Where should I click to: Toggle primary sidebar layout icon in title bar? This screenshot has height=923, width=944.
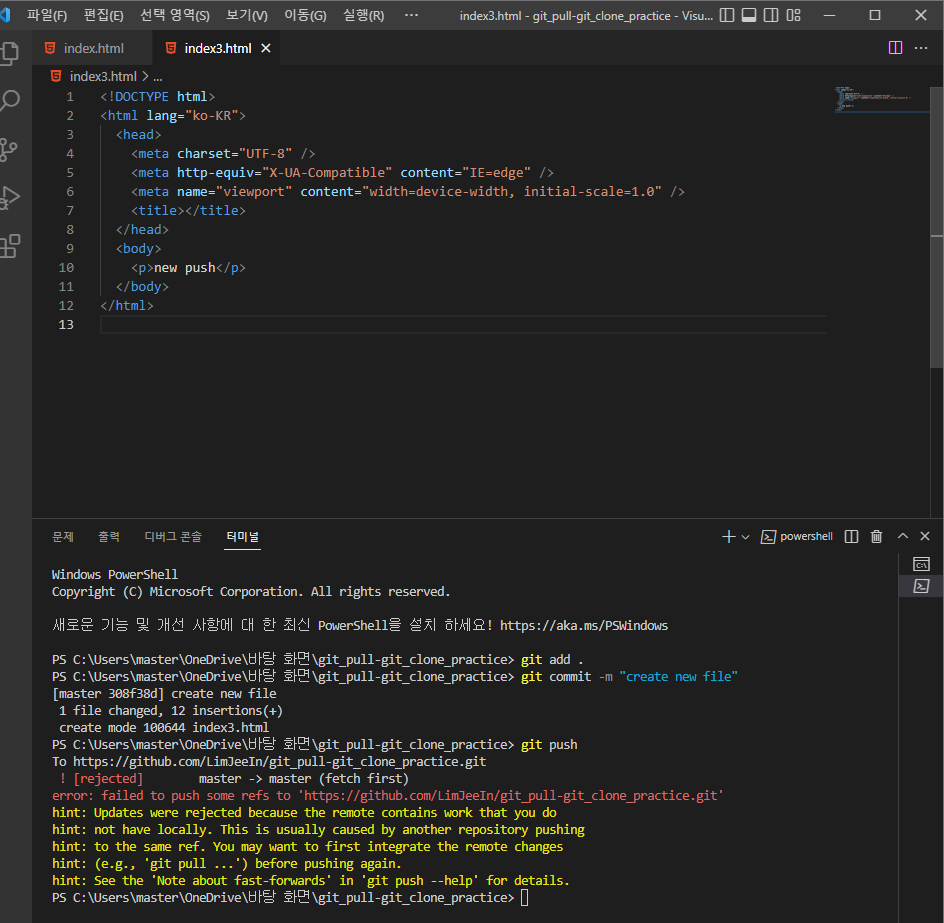tap(727, 15)
